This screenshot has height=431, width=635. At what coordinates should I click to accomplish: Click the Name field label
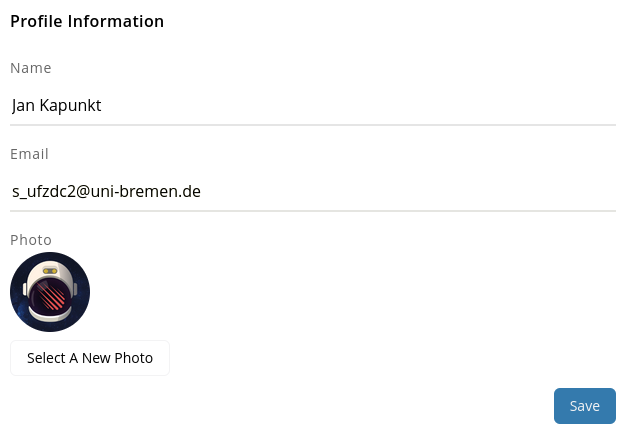pos(31,68)
